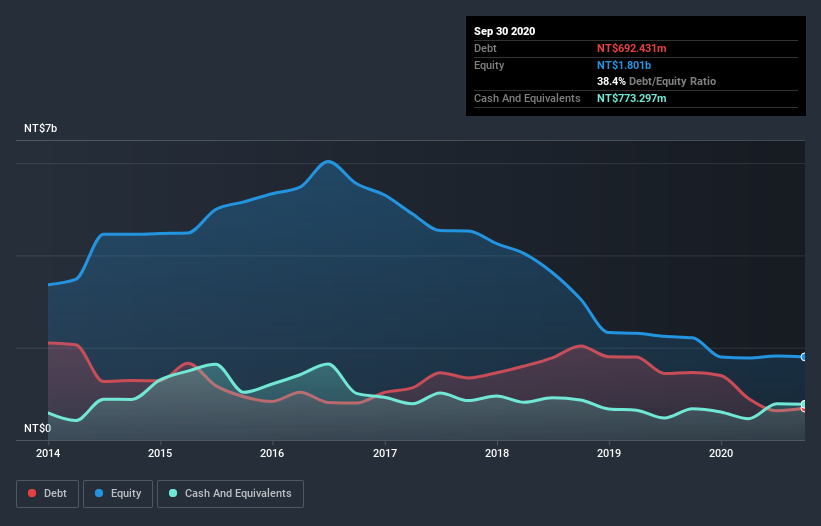
Task: Click the 2017 x-axis label
Action: tap(385, 453)
